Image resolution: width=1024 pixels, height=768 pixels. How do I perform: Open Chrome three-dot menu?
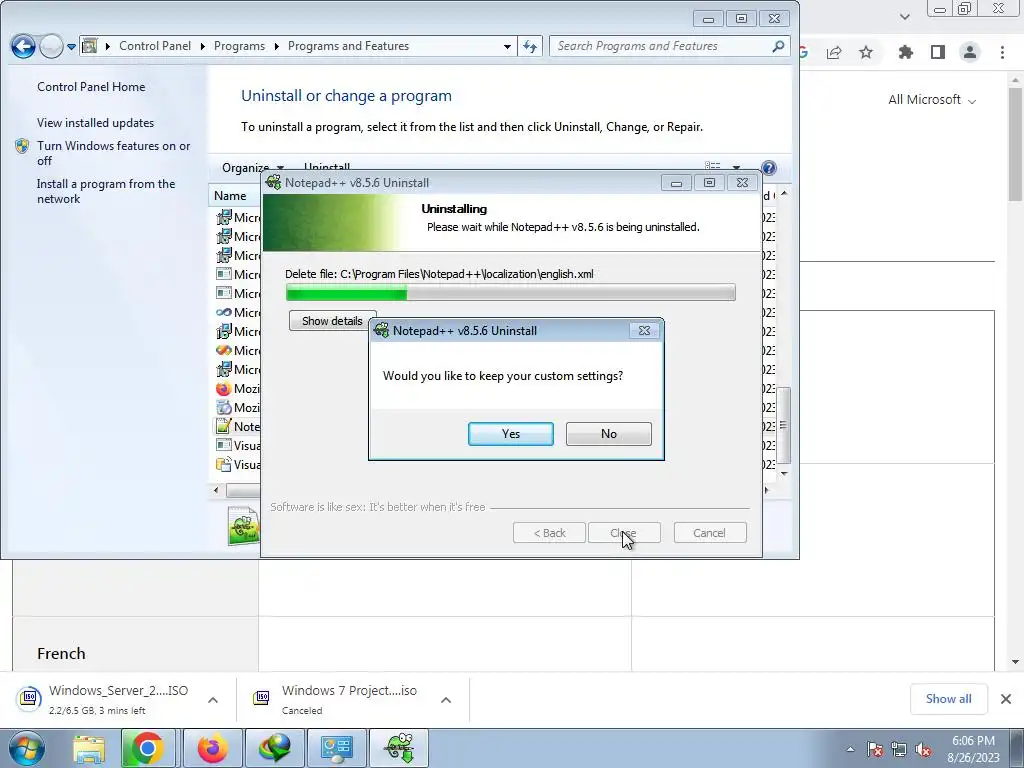[x=1002, y=52]
